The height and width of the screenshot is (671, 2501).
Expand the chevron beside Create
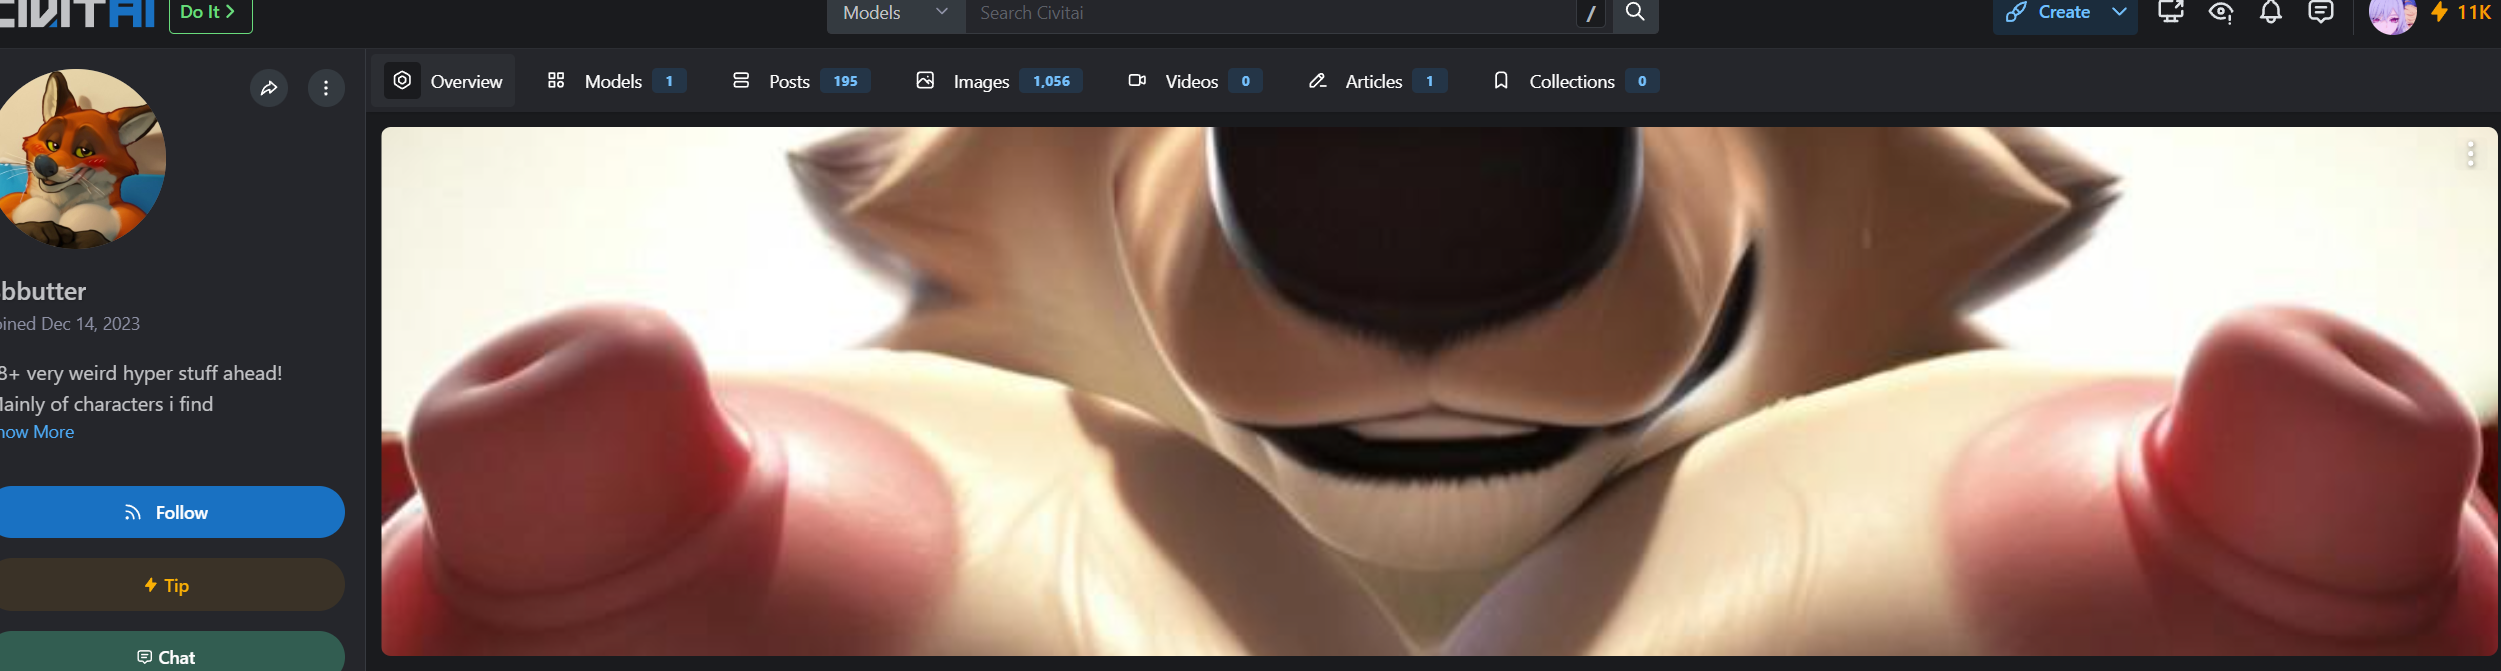tap(2119, 13)
